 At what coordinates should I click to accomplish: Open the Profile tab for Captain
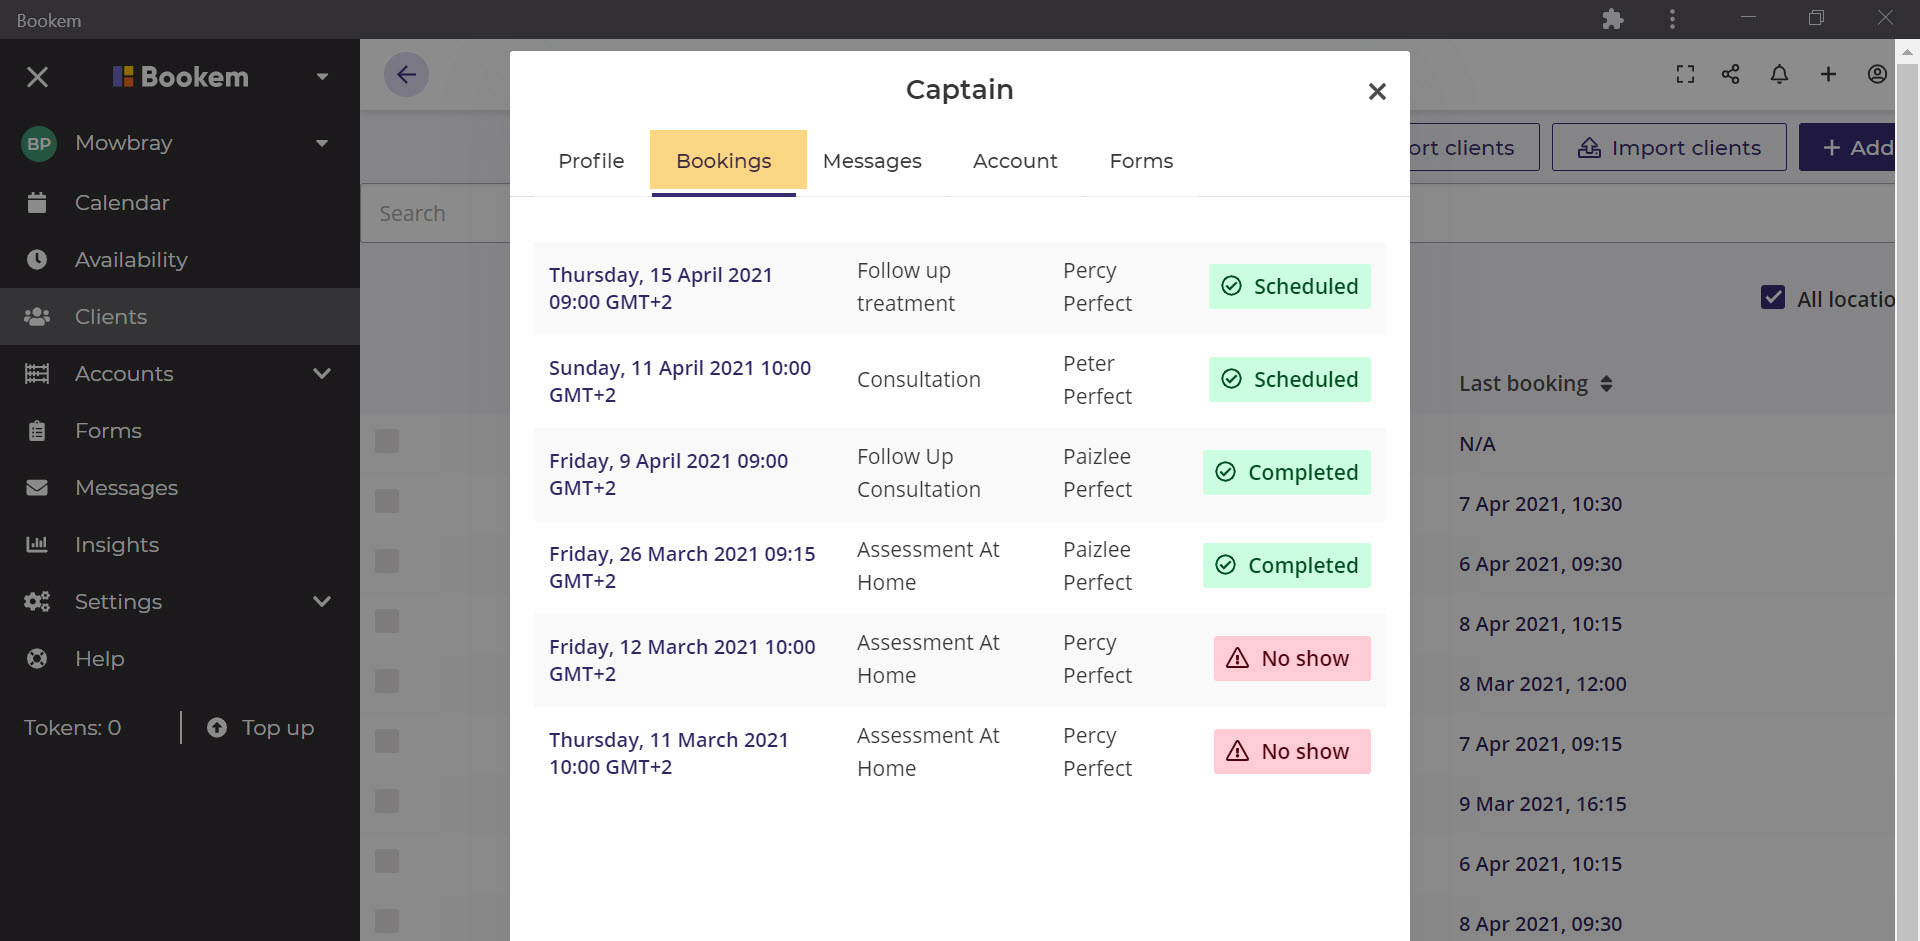tap(590, 160)
